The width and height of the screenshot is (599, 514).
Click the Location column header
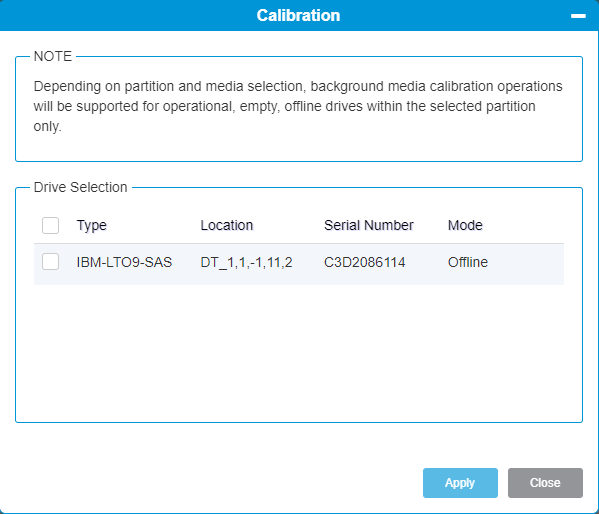coord(227,225)
